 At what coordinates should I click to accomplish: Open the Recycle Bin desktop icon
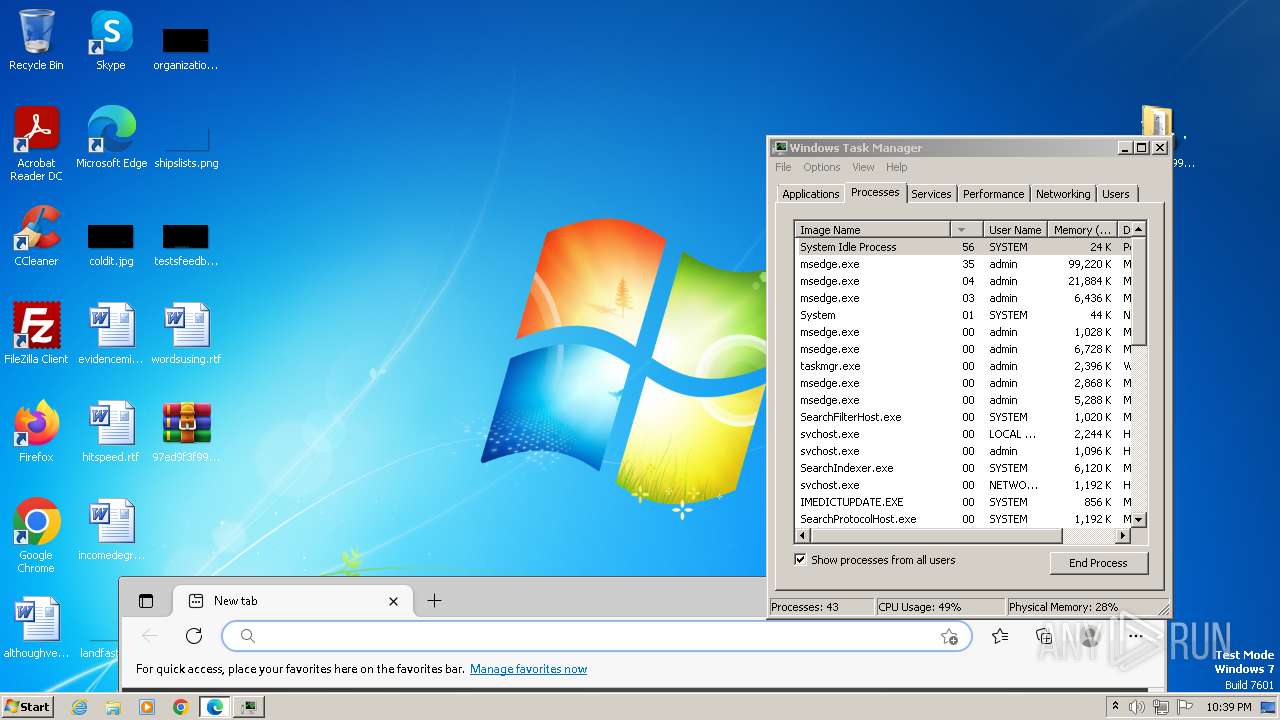pyautogui.click(x=37, y=40)
